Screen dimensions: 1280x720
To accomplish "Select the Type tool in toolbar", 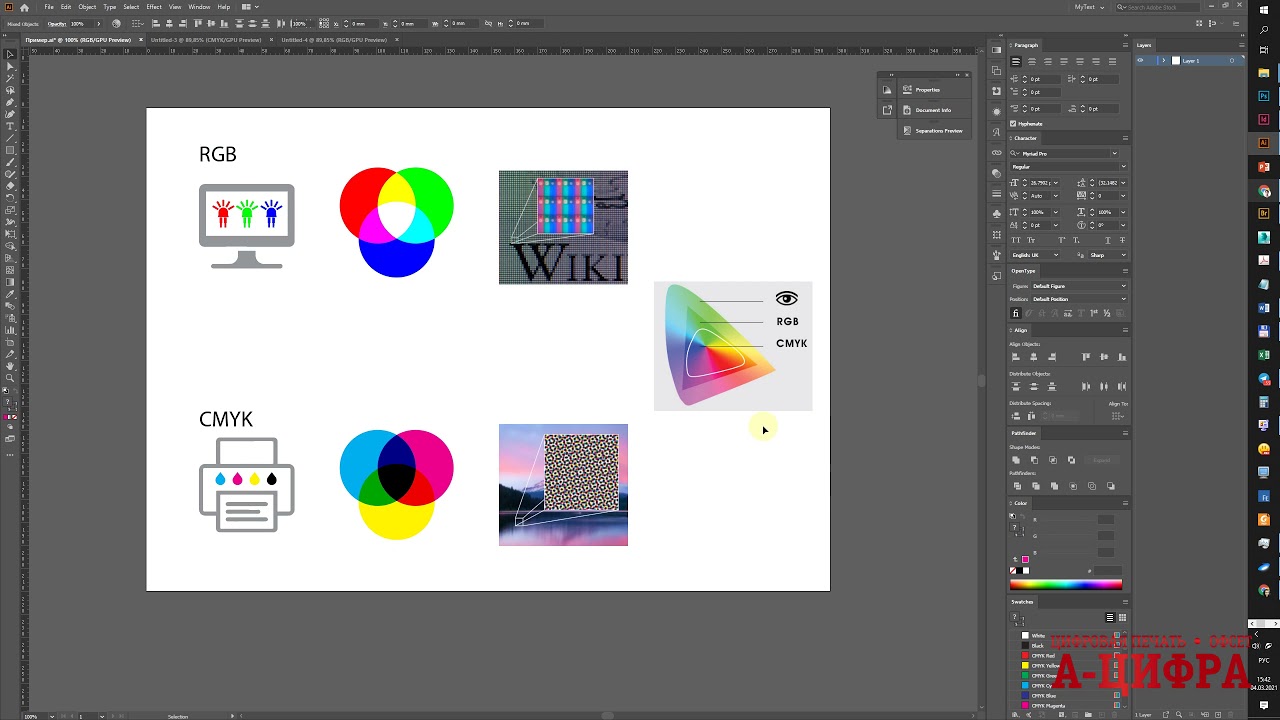I will (x=10, y=126).
